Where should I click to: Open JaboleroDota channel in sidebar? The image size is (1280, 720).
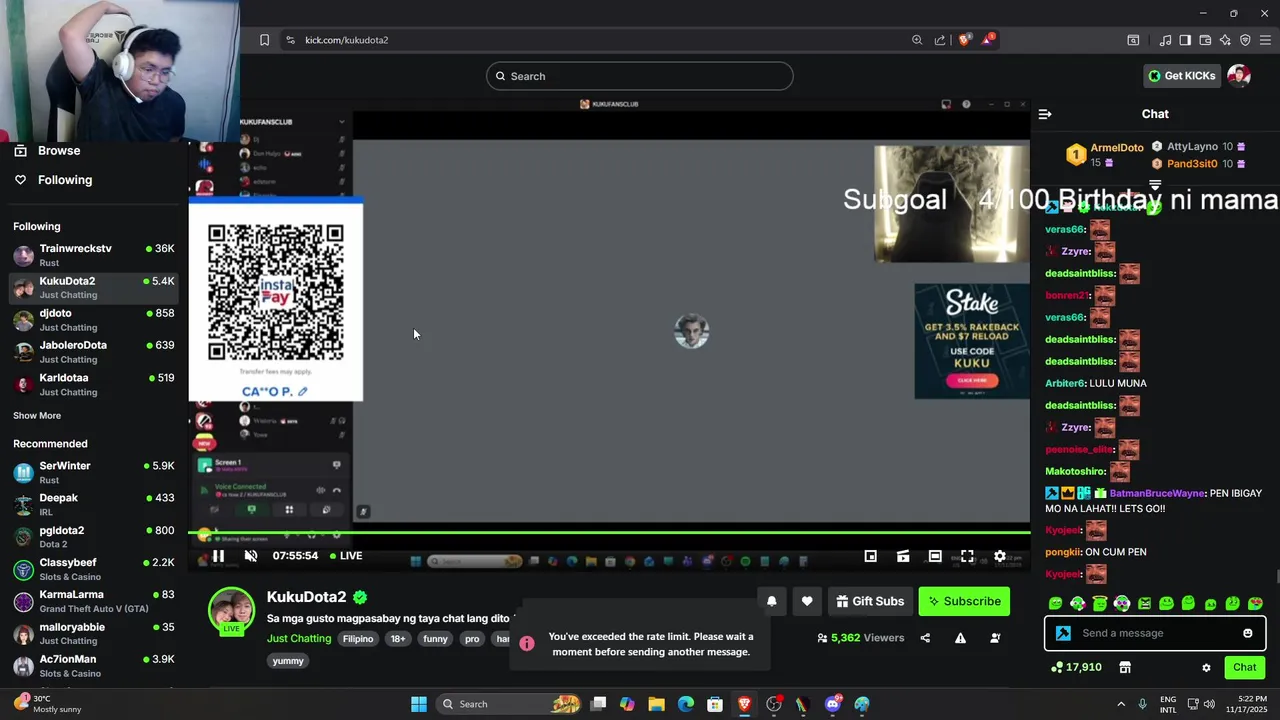pos(94,352)
